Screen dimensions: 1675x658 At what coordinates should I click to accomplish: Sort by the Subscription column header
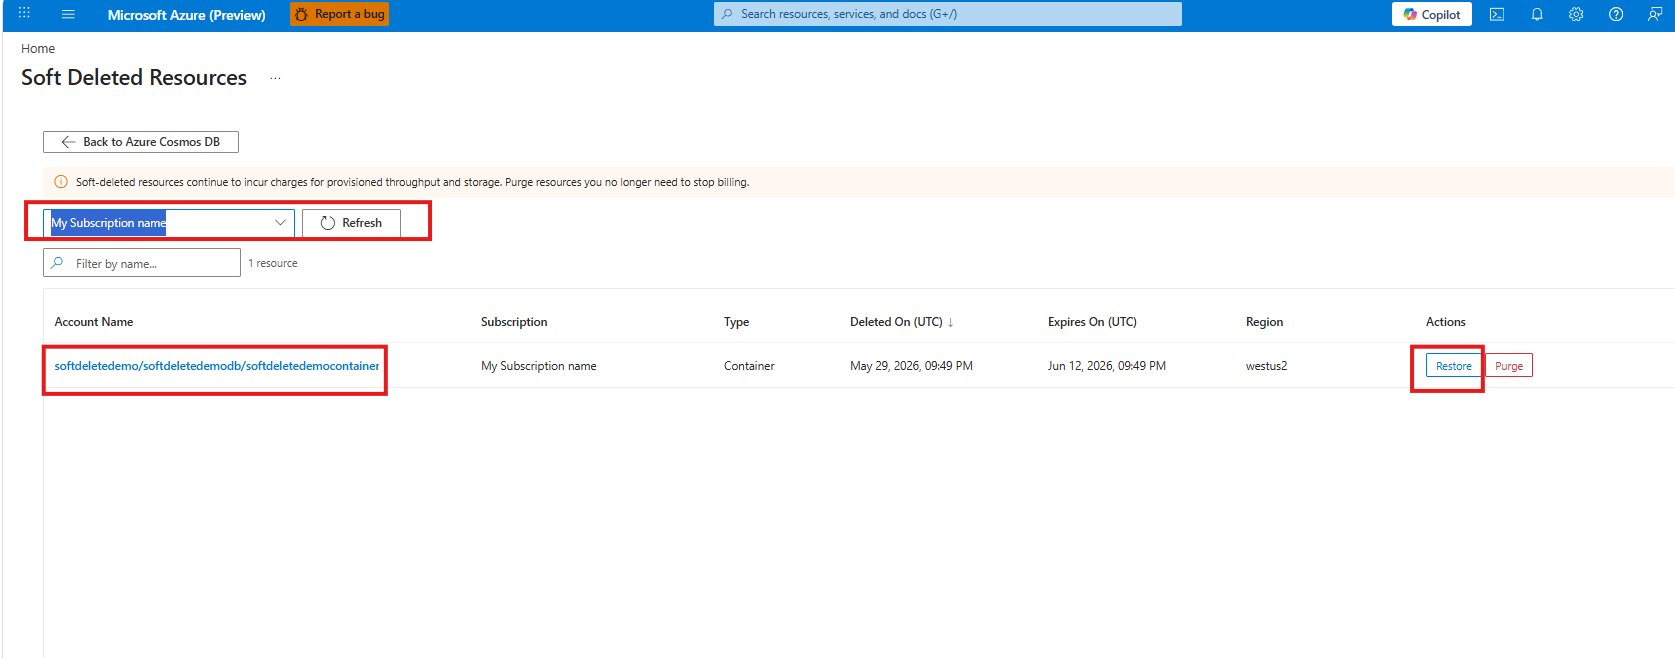[514, 322]
